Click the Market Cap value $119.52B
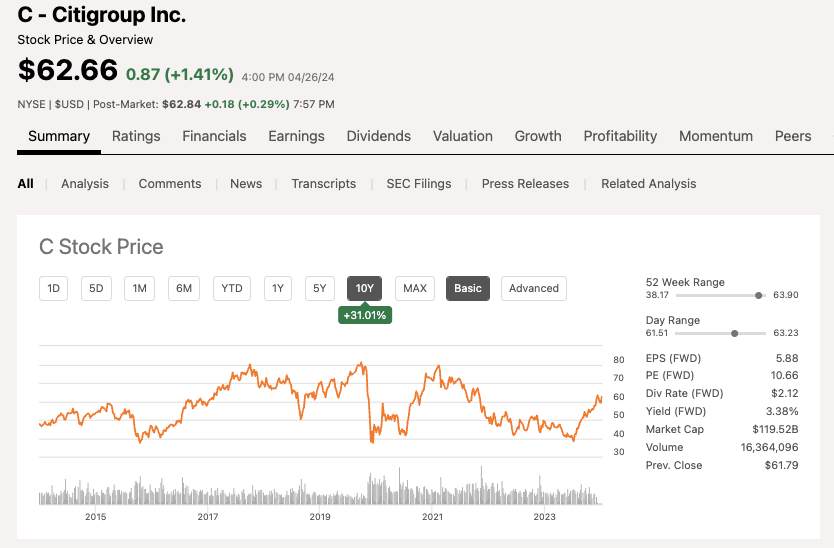The height and width of the screenshot is (548, 834). coord(775,429)
